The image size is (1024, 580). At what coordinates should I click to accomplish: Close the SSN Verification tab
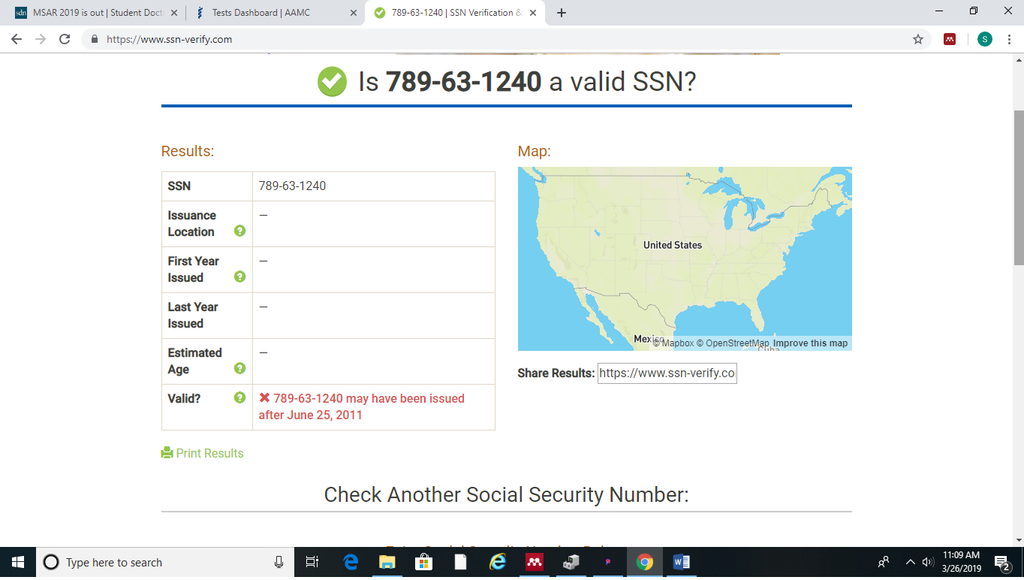[533, 12]
